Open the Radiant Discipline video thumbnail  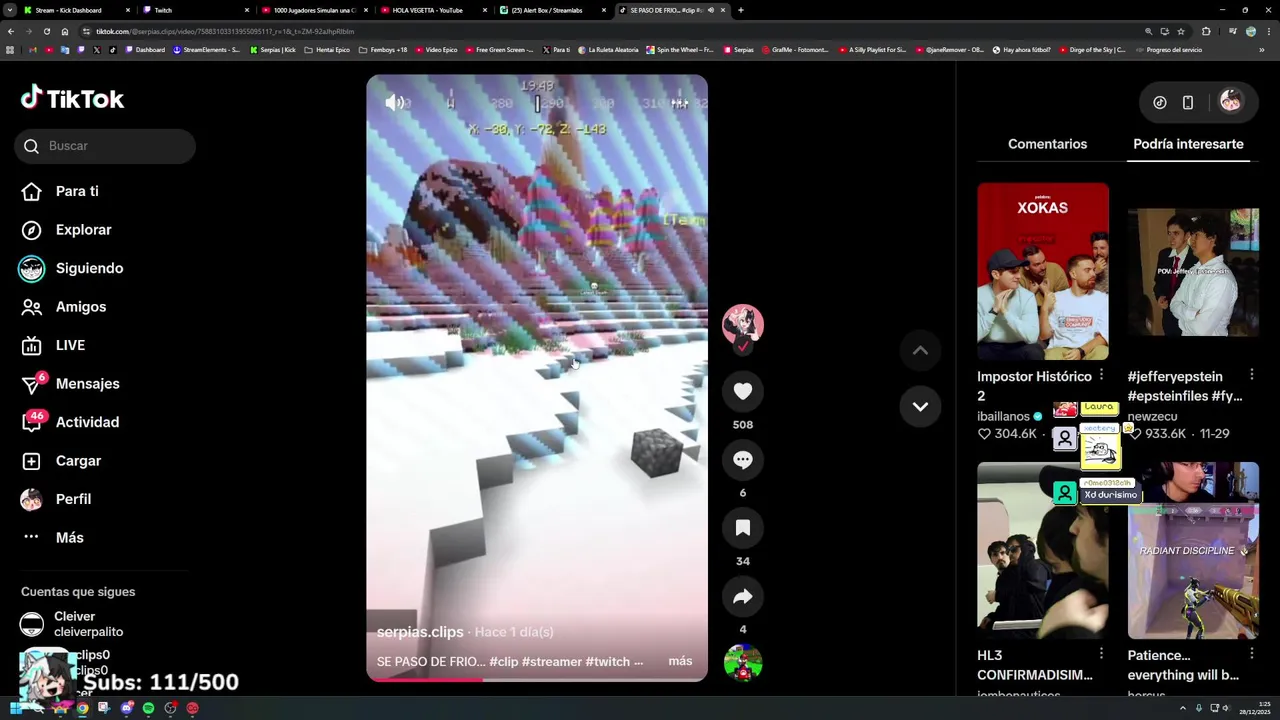(x=1193, y=550)
